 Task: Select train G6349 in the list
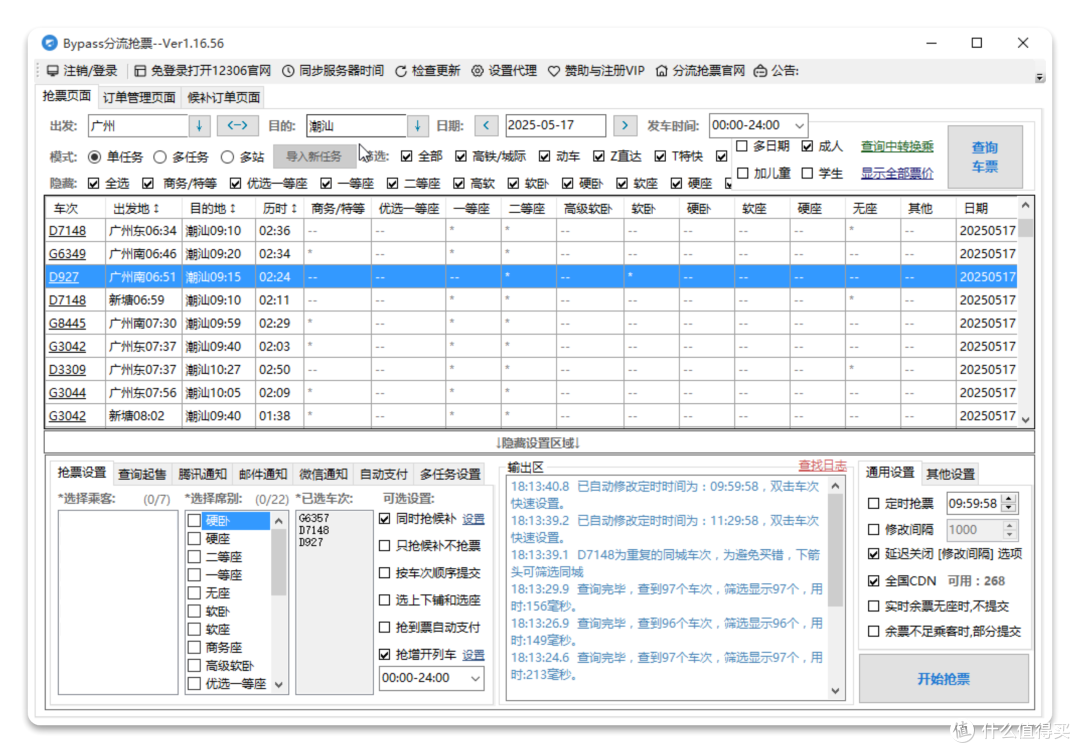point(67,254)
